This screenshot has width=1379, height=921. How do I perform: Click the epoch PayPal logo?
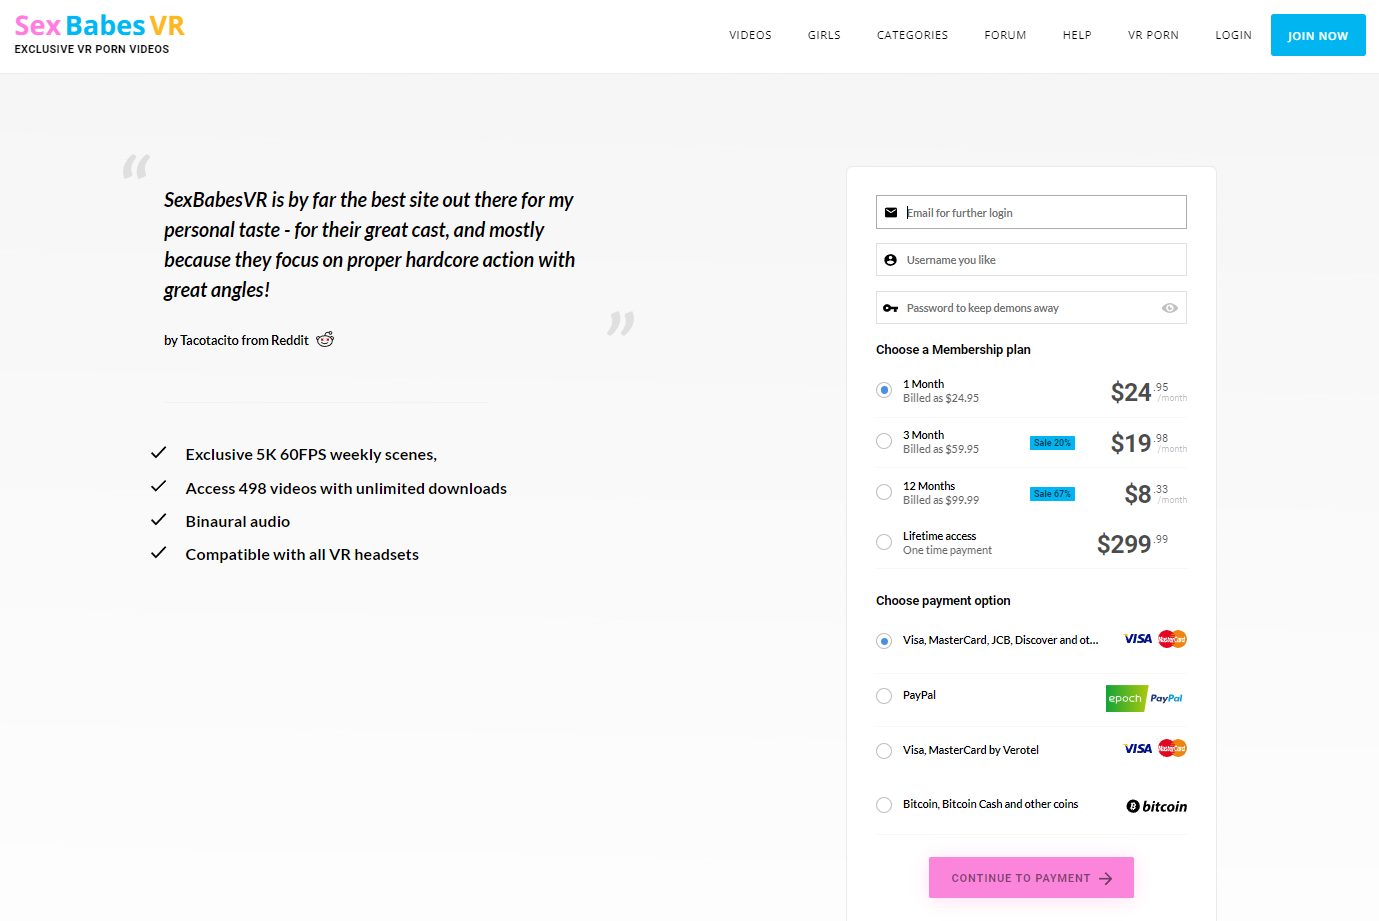click(x=1145, y=698)
